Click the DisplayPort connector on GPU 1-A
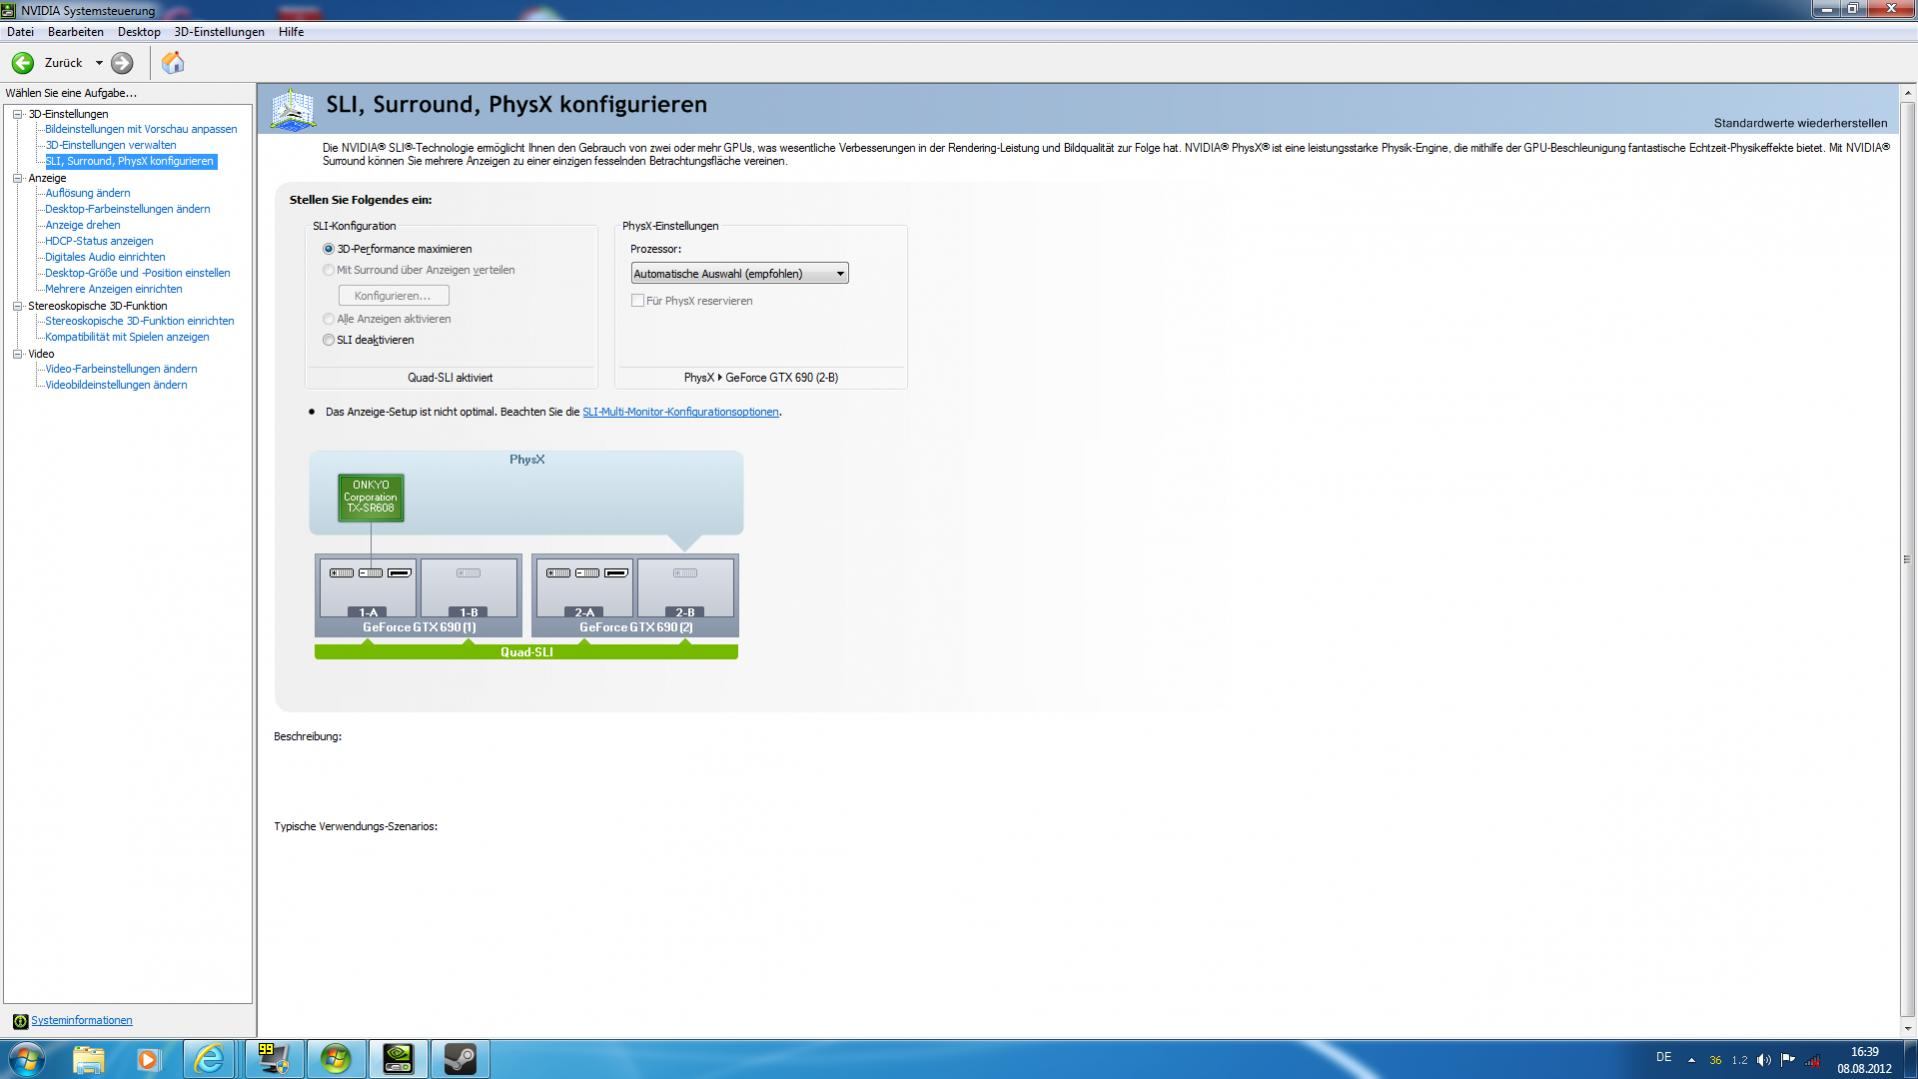 coord(400,573)
